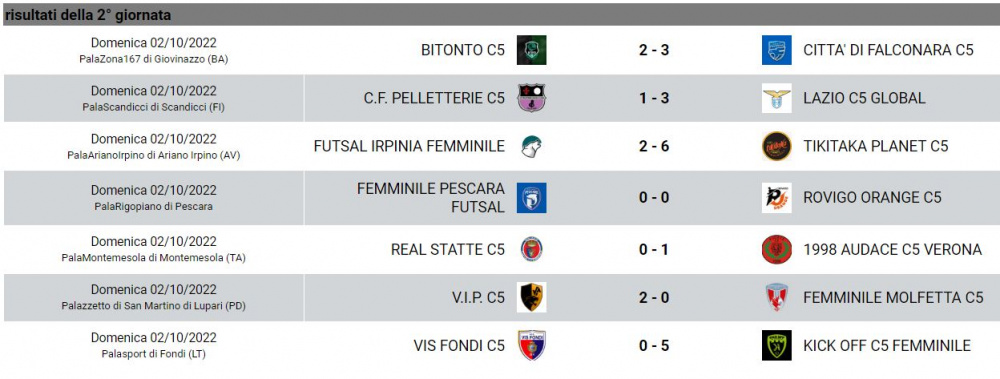Open the LAZIO C5 GLOBAL team link

pos(864,98)
